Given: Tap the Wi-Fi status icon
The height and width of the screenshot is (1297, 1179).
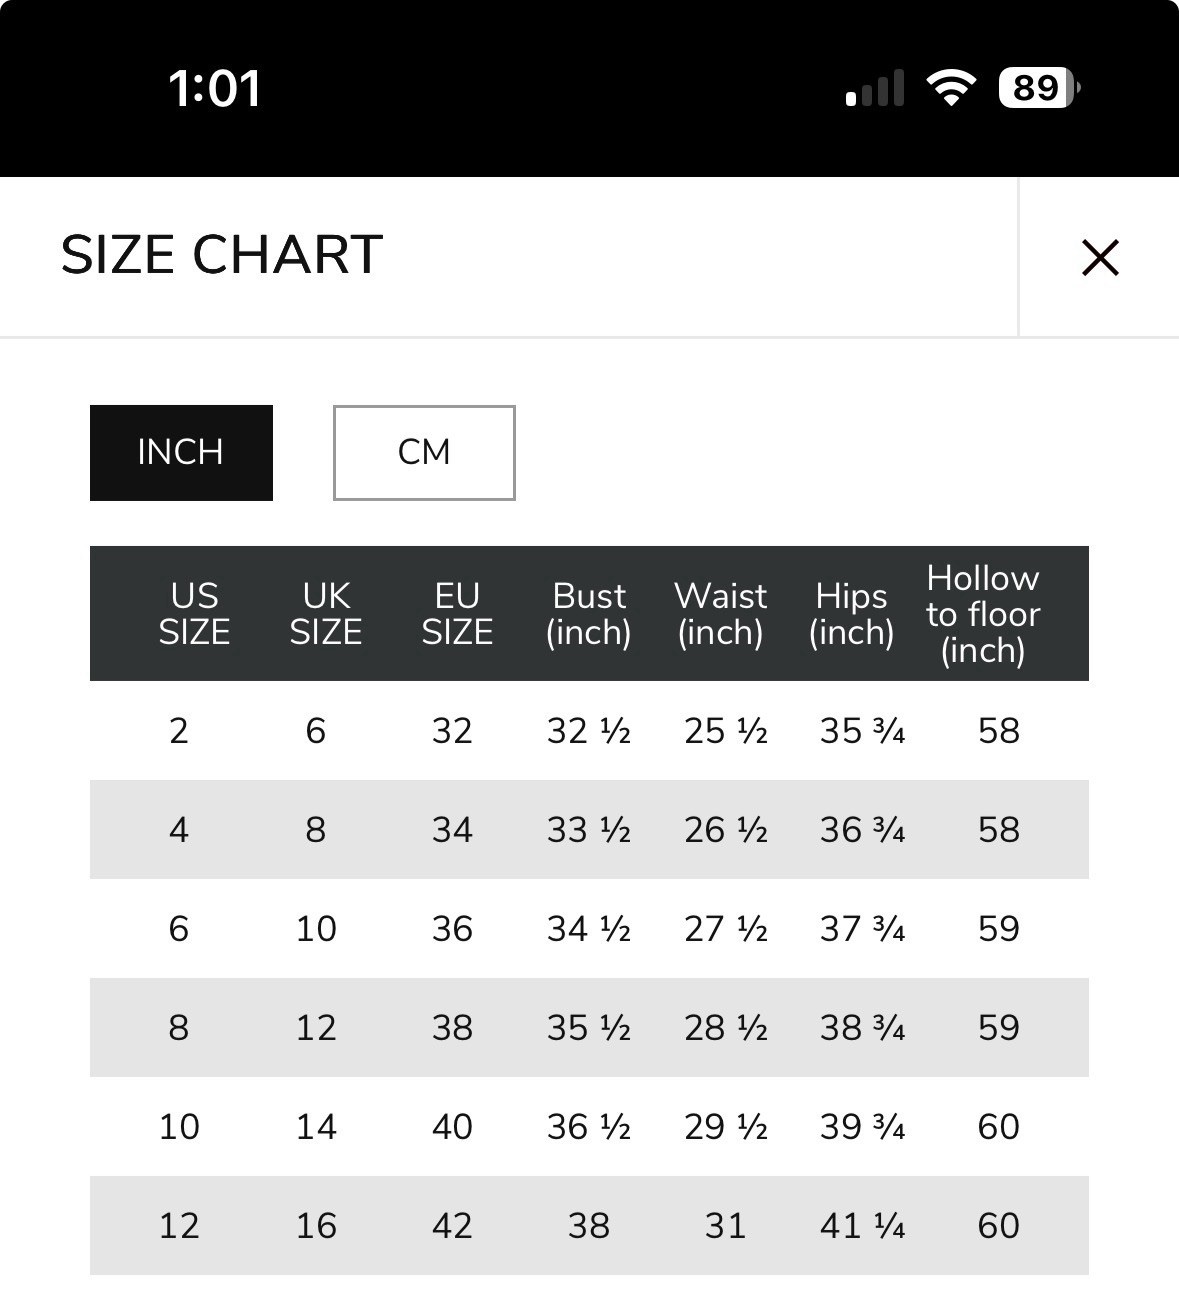Looking at the screenshot, I should point(951,88).
